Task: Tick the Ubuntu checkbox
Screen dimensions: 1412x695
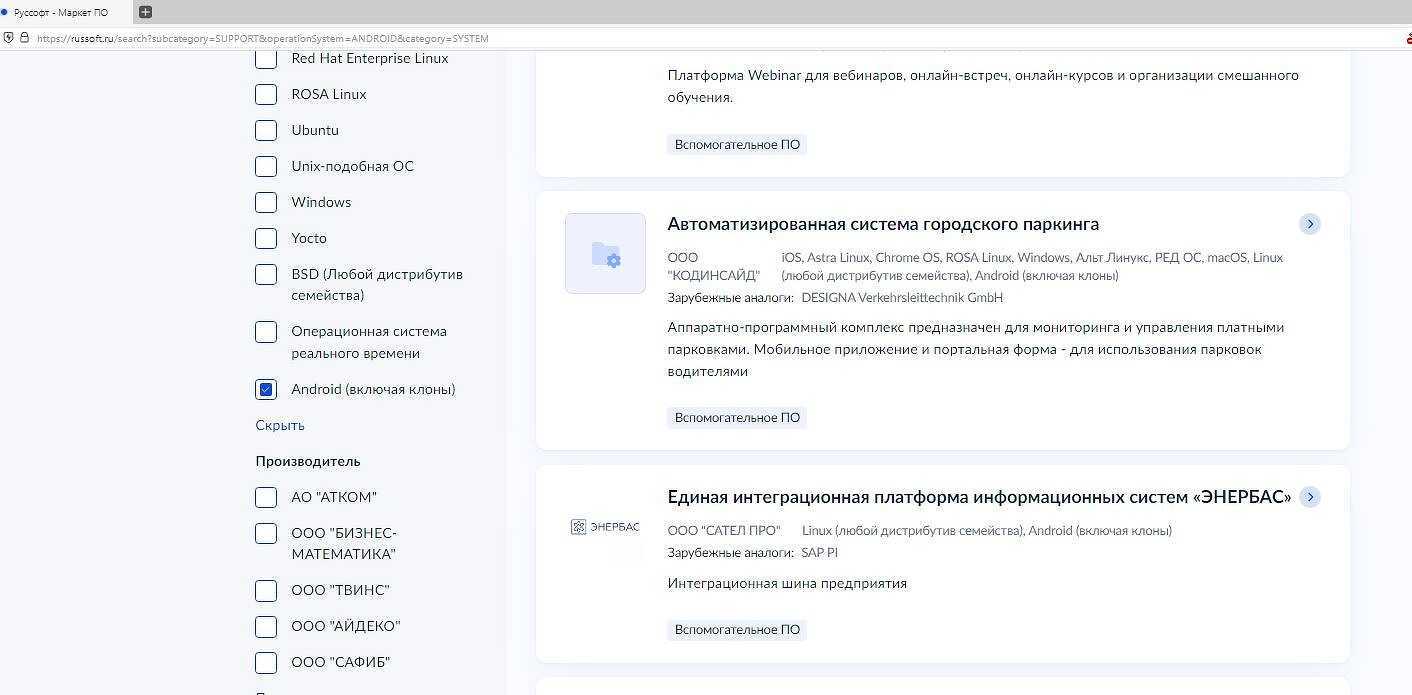Action: [x=266, y=131]
